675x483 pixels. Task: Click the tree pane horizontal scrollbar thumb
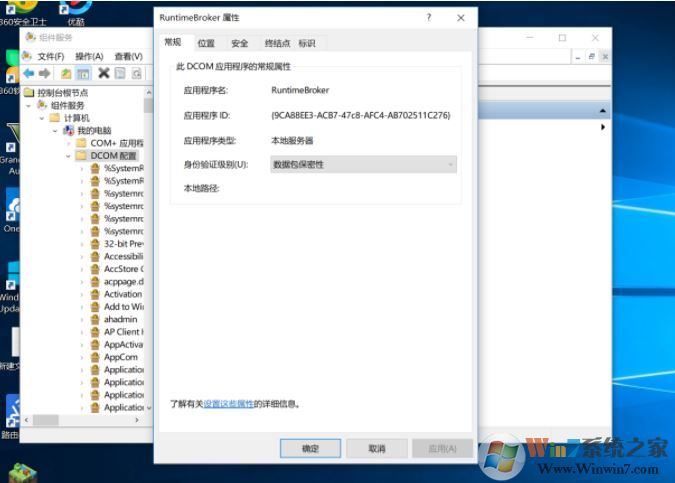tap(46, 420)
